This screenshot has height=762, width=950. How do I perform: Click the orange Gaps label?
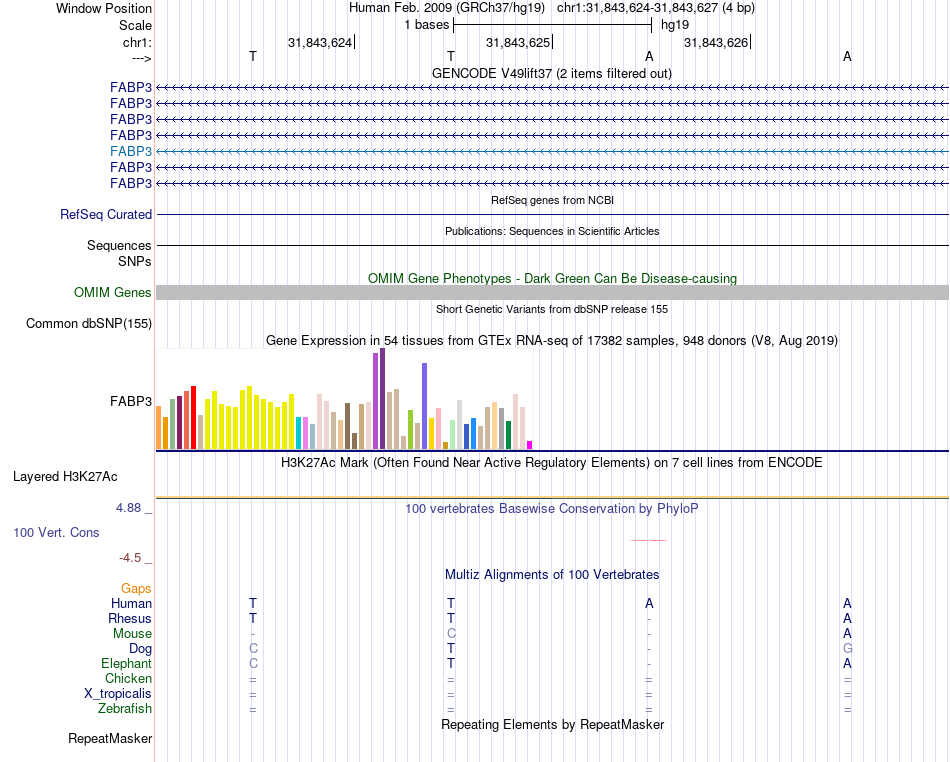(136, 588)
